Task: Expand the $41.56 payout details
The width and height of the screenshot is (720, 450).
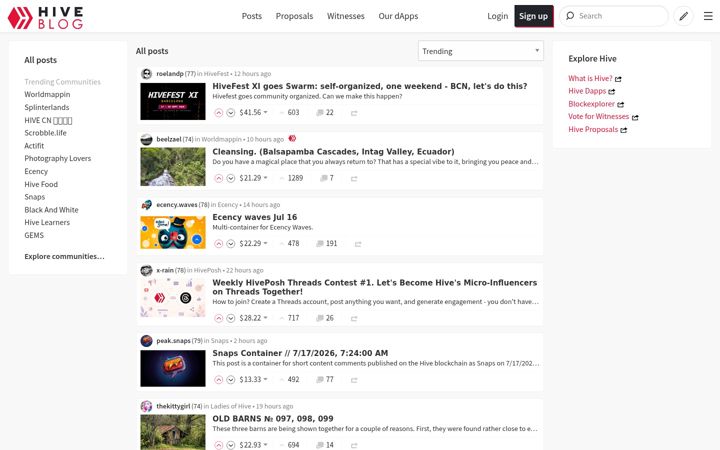Action: [253, 112]
